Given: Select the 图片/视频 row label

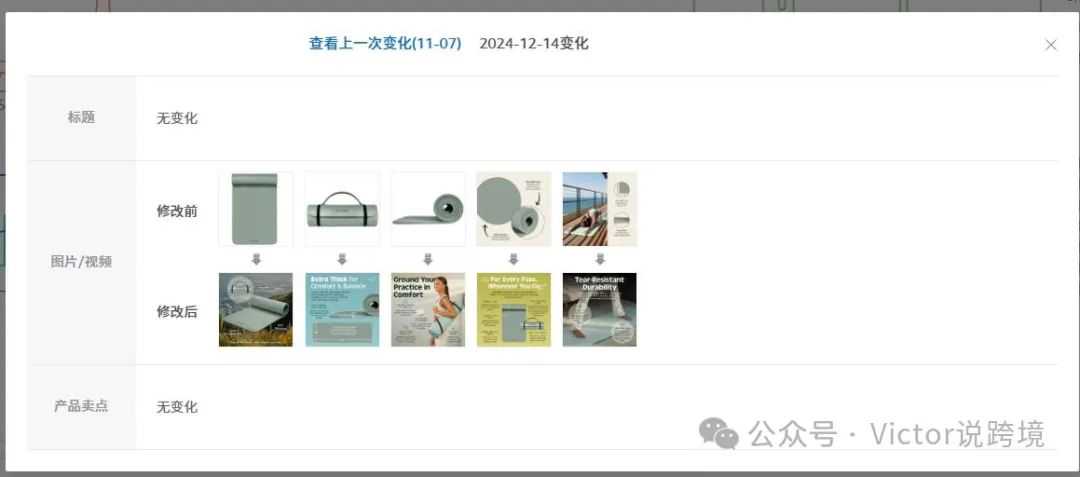Looking at the screenshot, I should point(81,262).
